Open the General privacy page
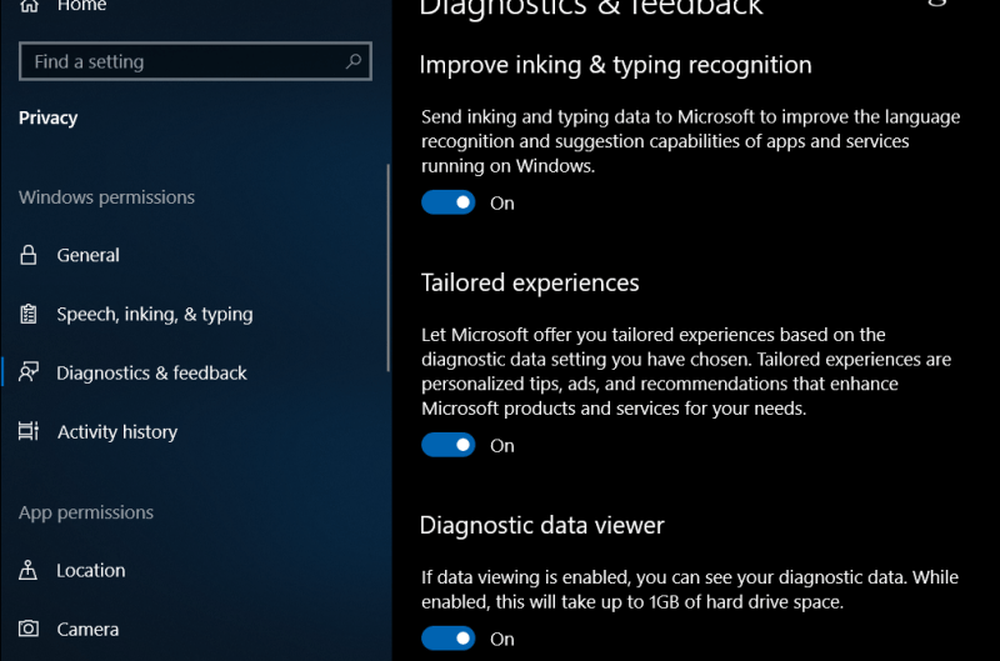 pos(88,255)
